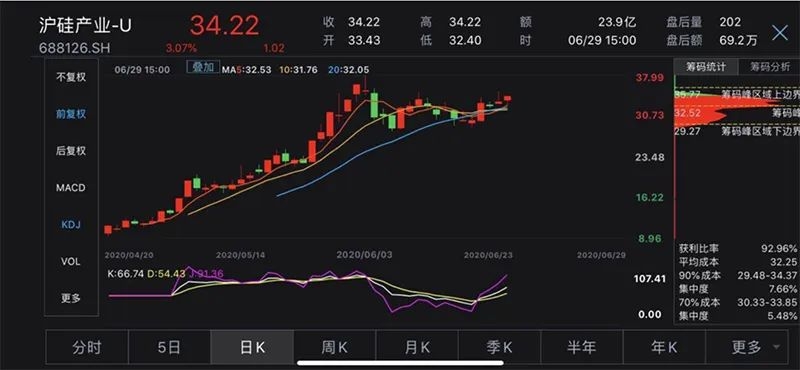Click the 2020/06/23 date on the axis
The image size is (800, 370).
488,254
